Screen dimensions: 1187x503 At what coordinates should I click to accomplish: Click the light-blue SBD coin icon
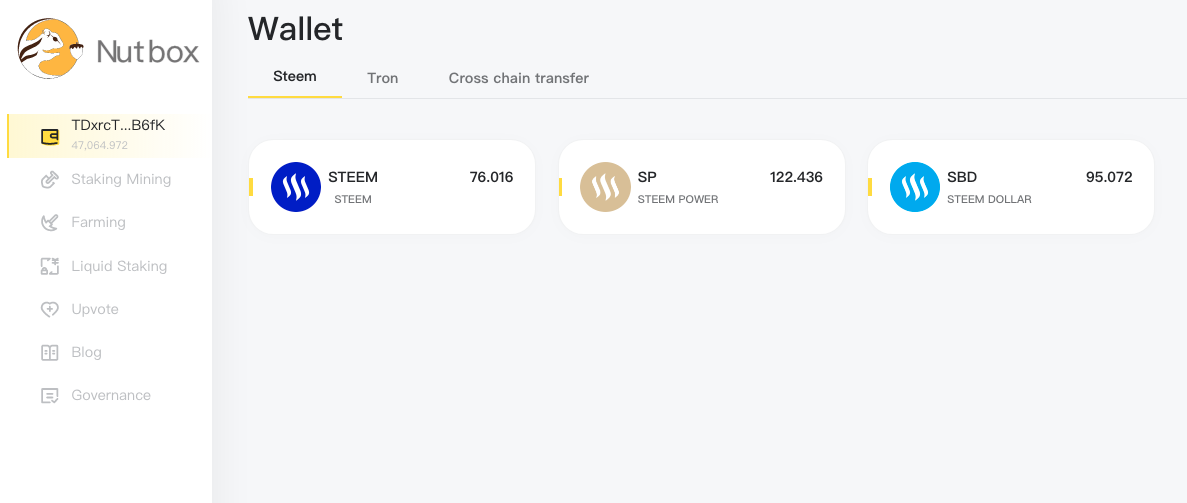[x=914, y=187]
